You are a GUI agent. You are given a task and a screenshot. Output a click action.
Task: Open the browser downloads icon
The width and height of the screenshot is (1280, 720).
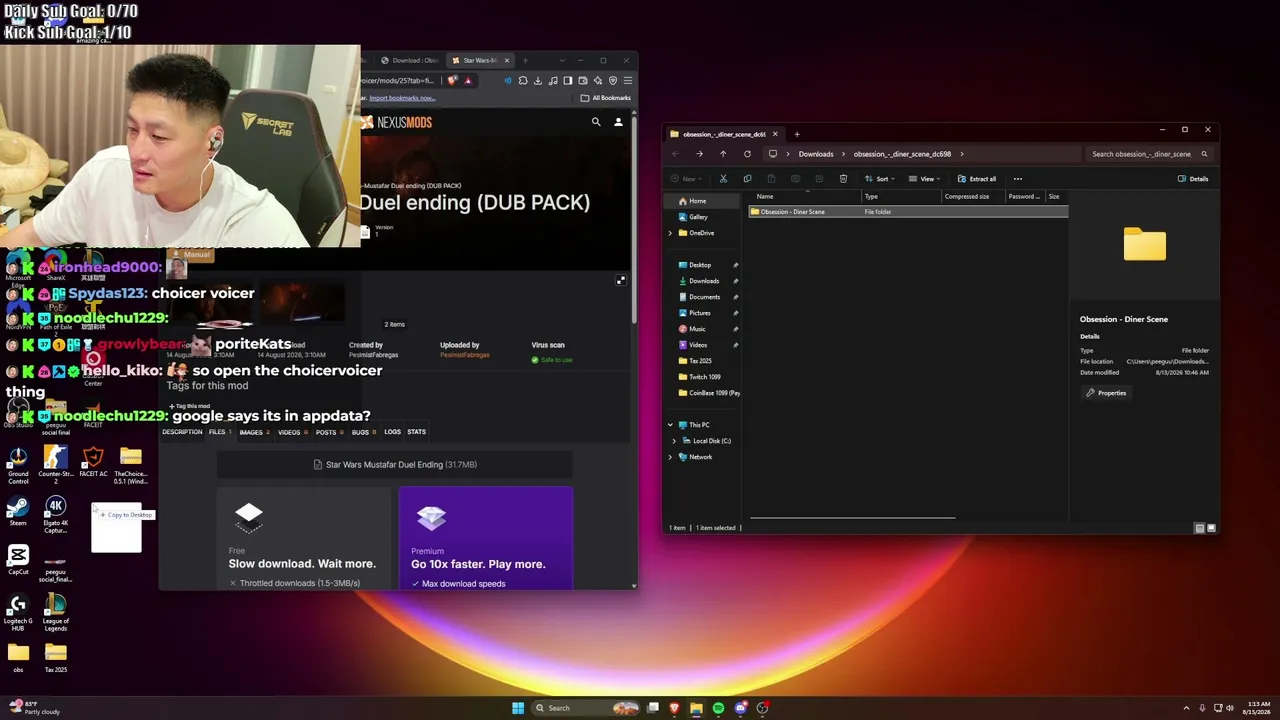[538, 81]
